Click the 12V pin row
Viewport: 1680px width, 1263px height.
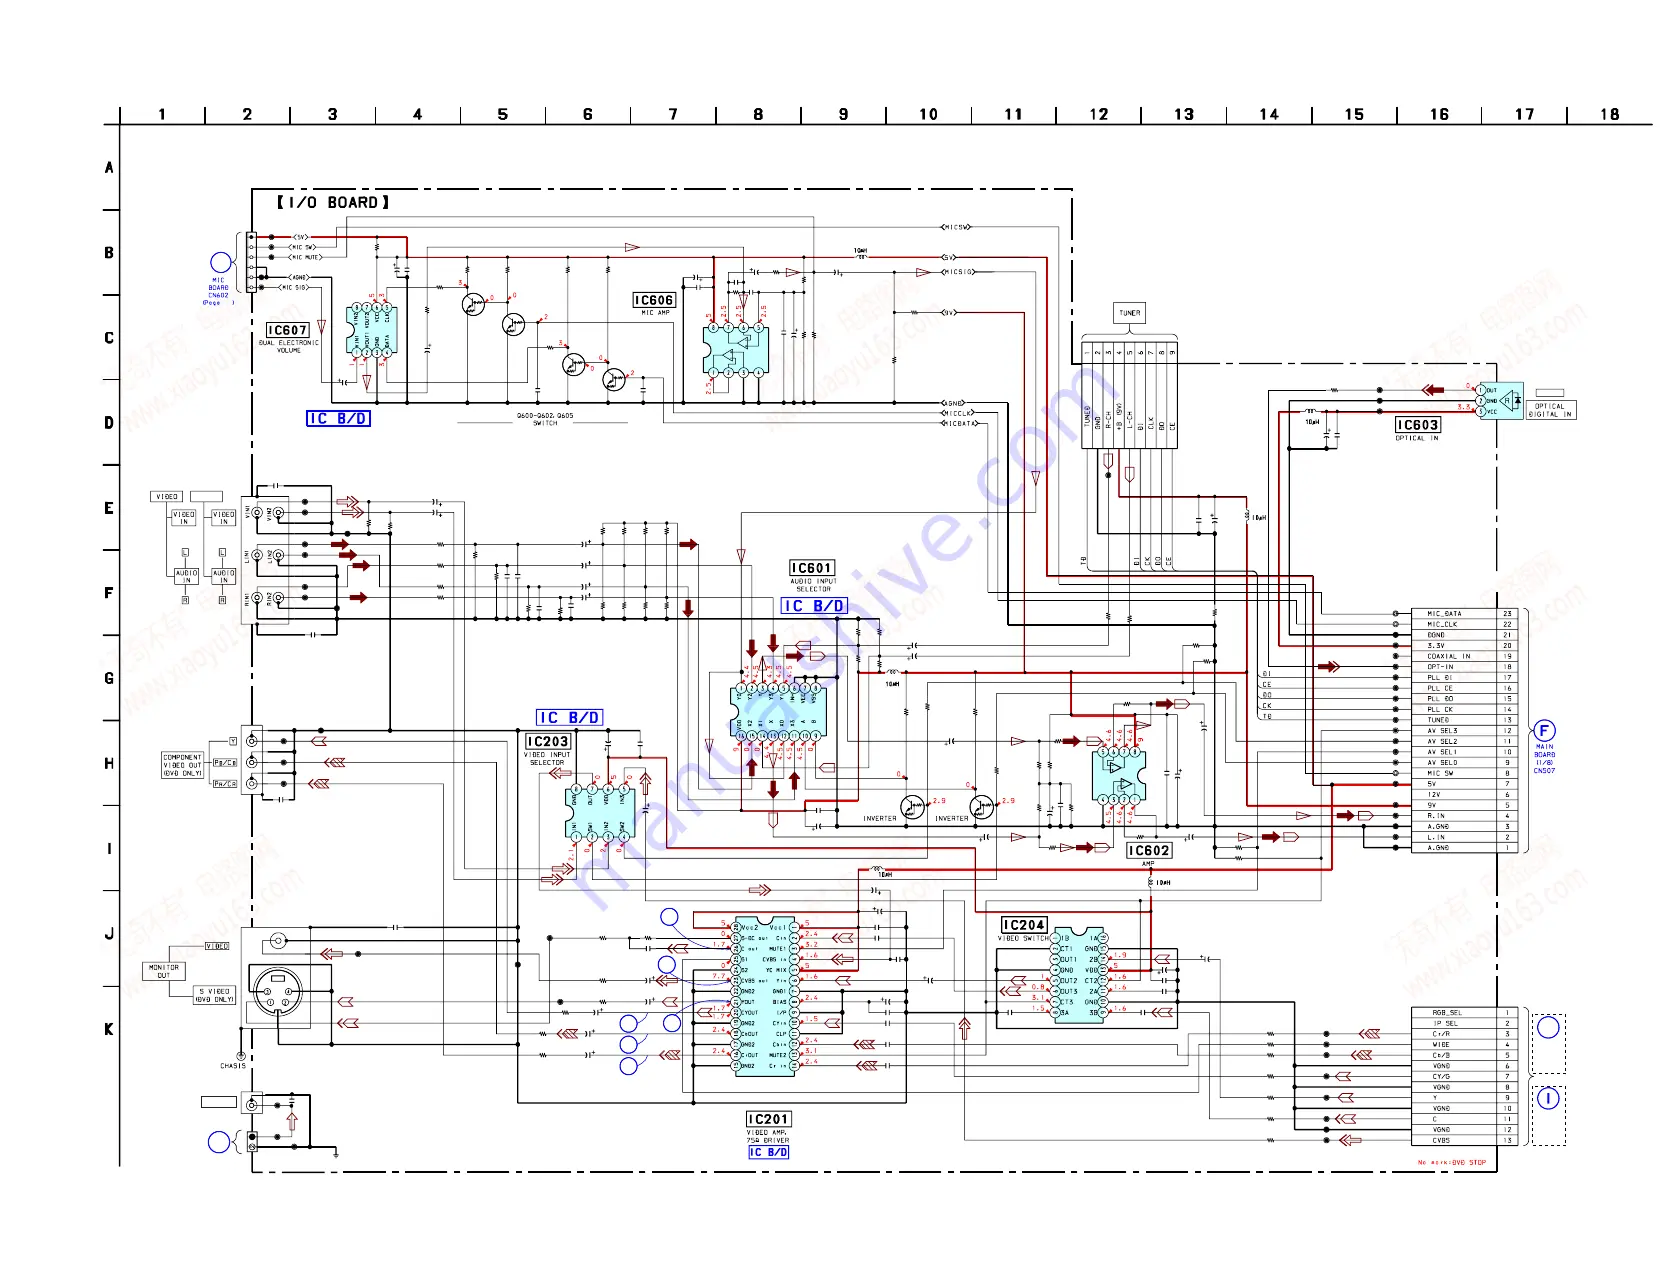1464,795
